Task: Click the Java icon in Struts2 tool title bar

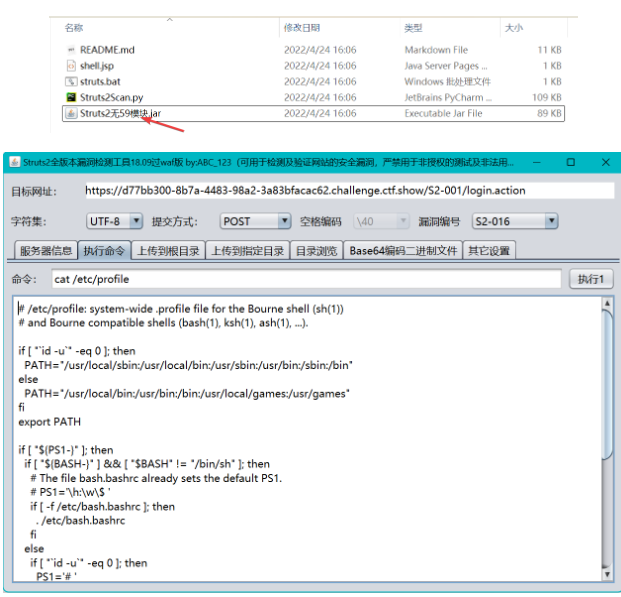Action: click(15, 162)
